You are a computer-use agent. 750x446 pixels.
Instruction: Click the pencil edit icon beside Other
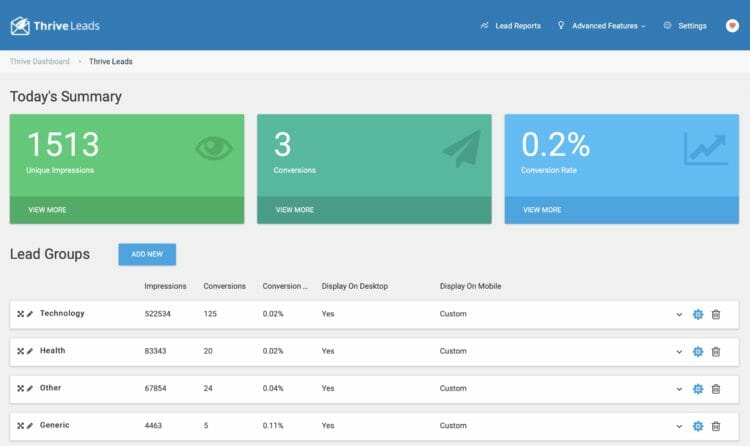click(x=30, y=389)
